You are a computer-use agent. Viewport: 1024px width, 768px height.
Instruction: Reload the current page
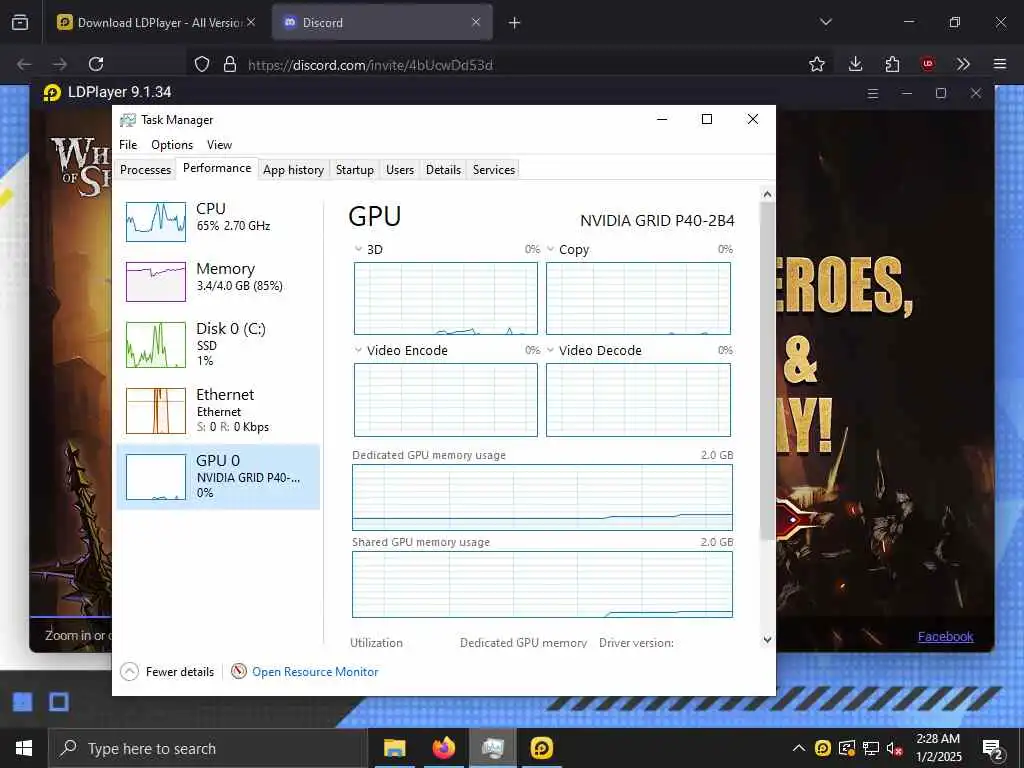coord(96,64)
